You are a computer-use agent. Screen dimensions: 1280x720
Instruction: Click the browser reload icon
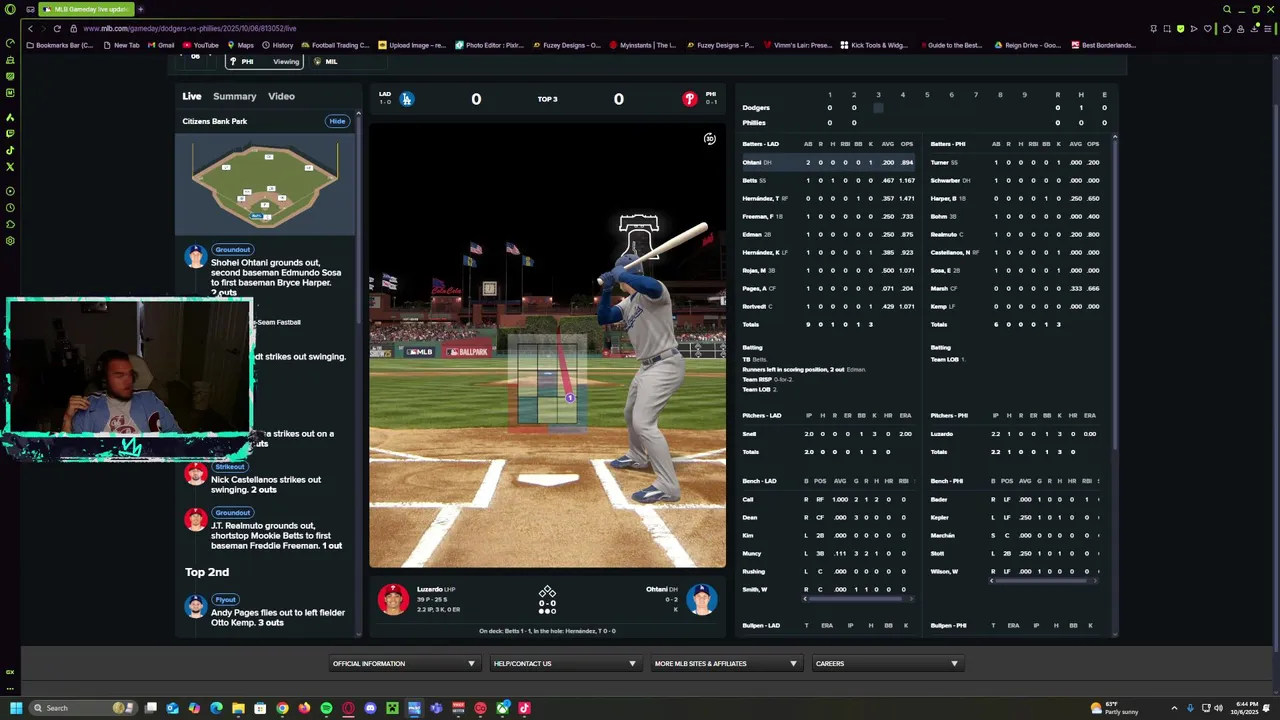tap(57, 29)
